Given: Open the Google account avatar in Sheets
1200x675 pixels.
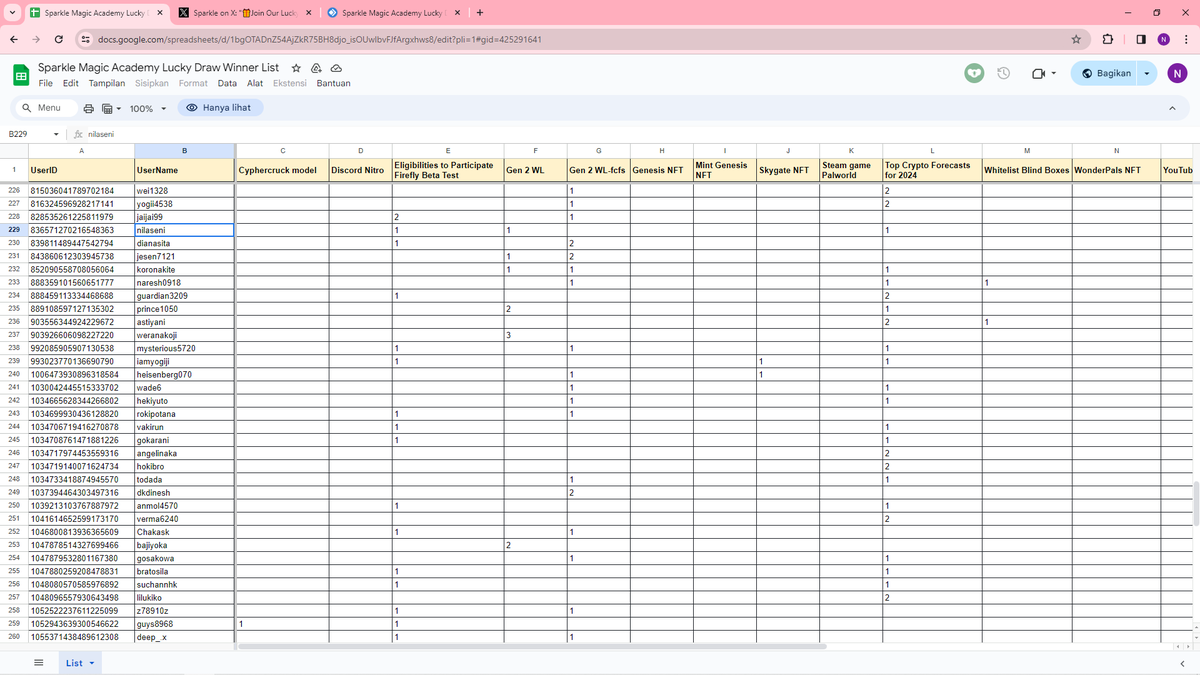Looking at the screenshot, I should tap(1177, 74).
